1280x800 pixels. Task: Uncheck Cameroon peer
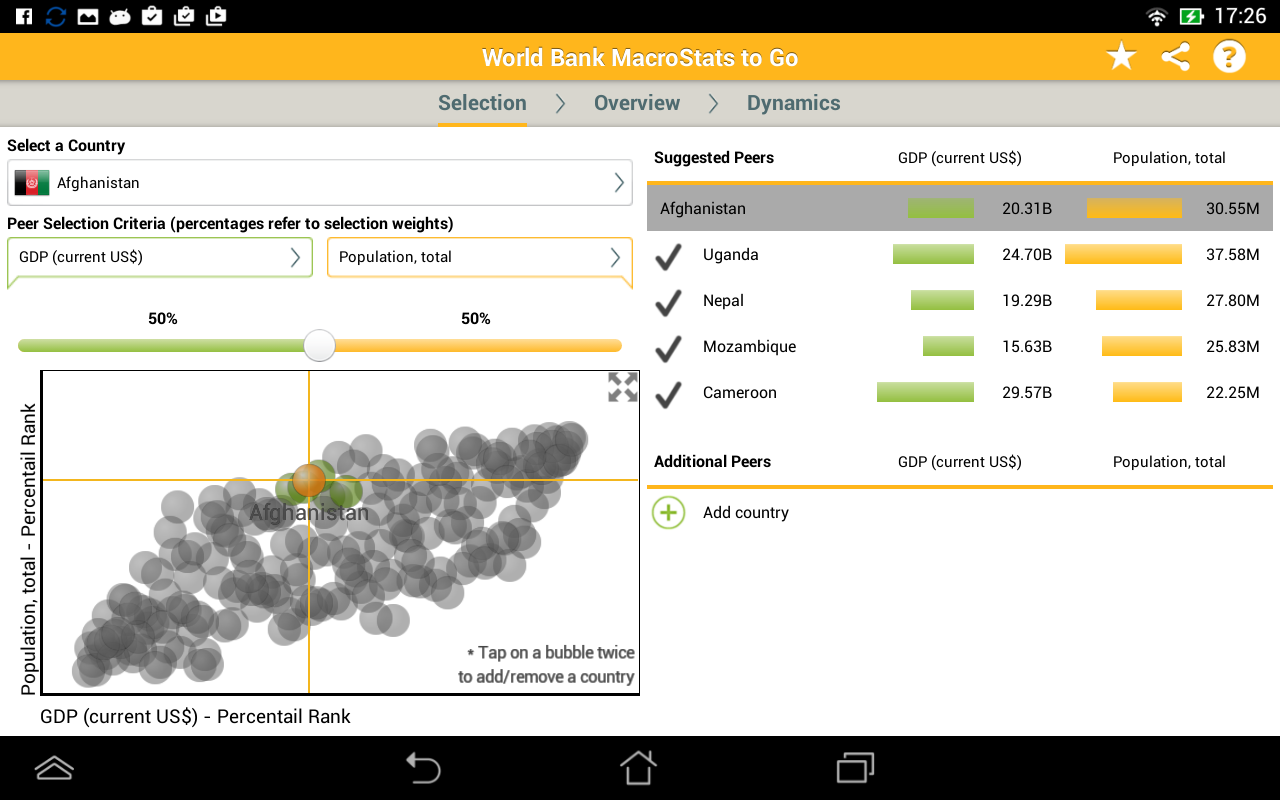pyautogui.click(x=668, y=394)
